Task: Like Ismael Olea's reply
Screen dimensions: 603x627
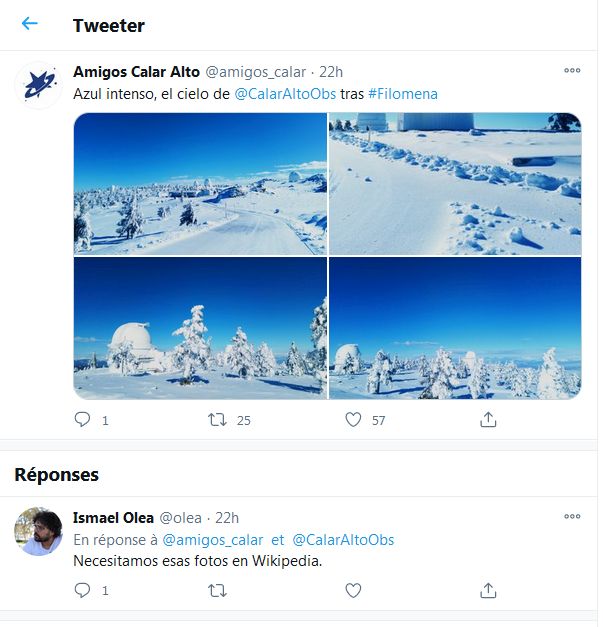Action: coord(353,591)
